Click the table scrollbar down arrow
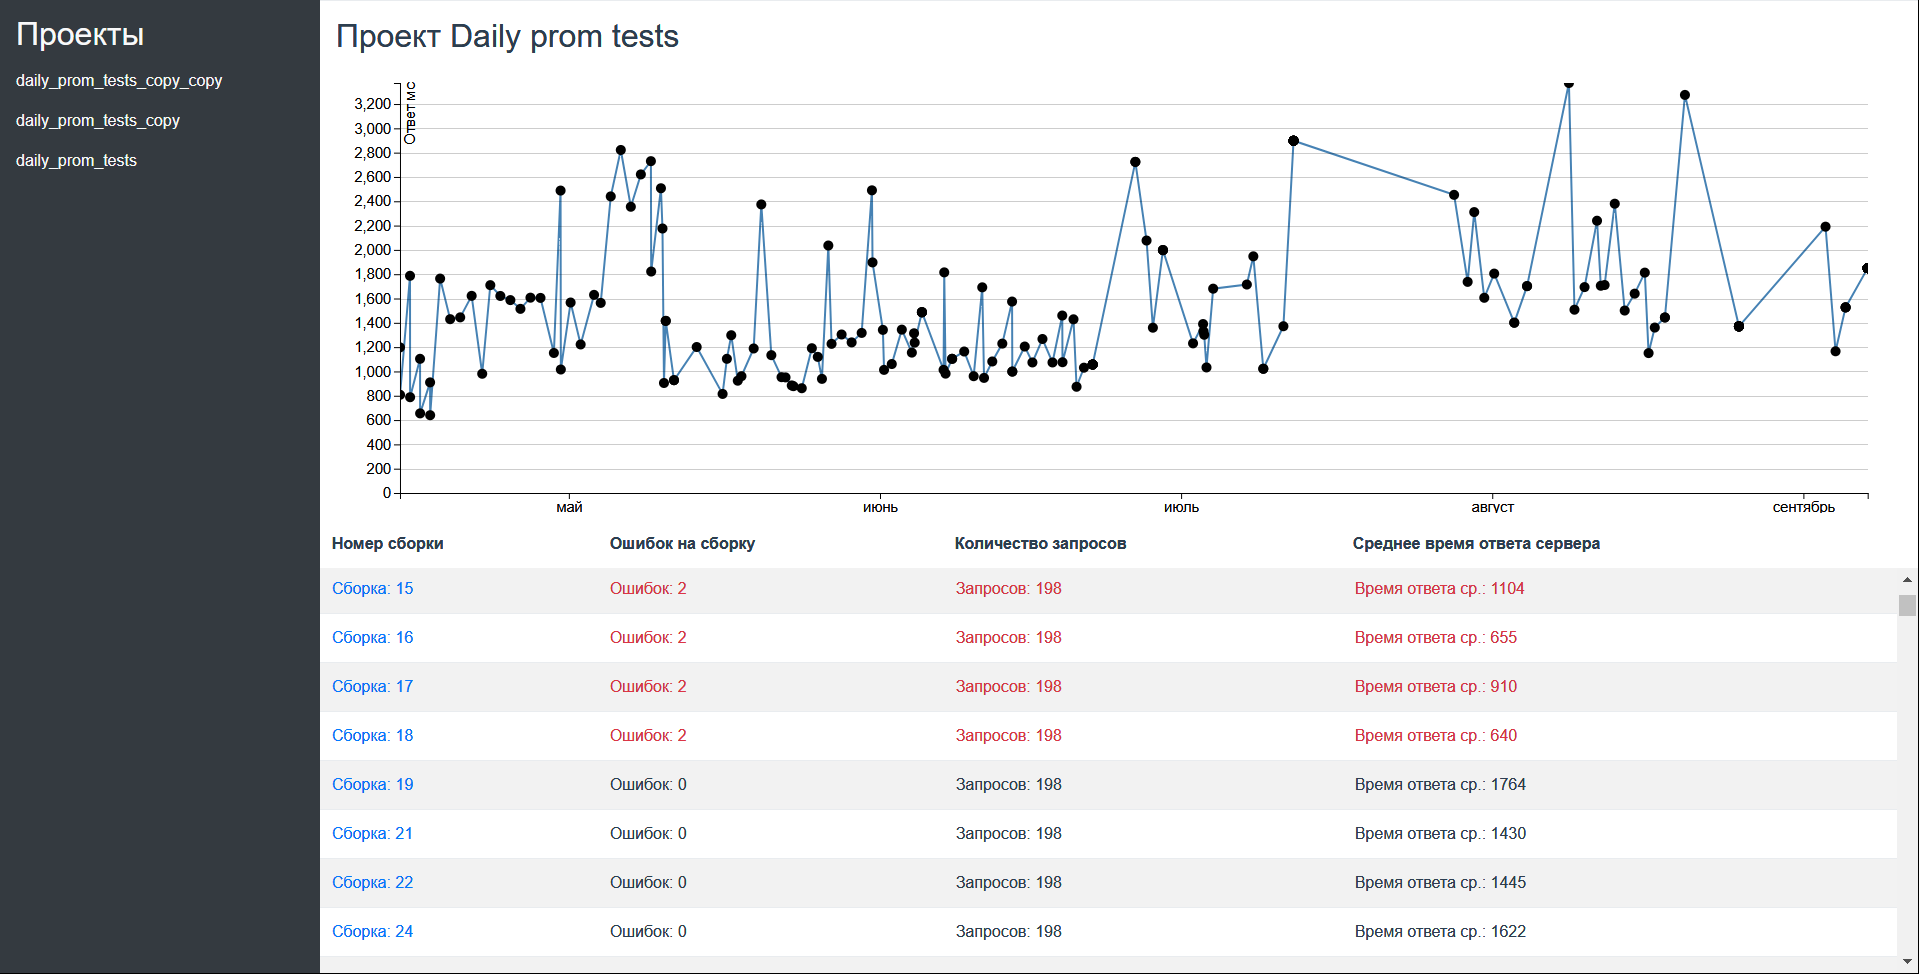Screen dimensions: 1919x974 [x=1907, y=961]
